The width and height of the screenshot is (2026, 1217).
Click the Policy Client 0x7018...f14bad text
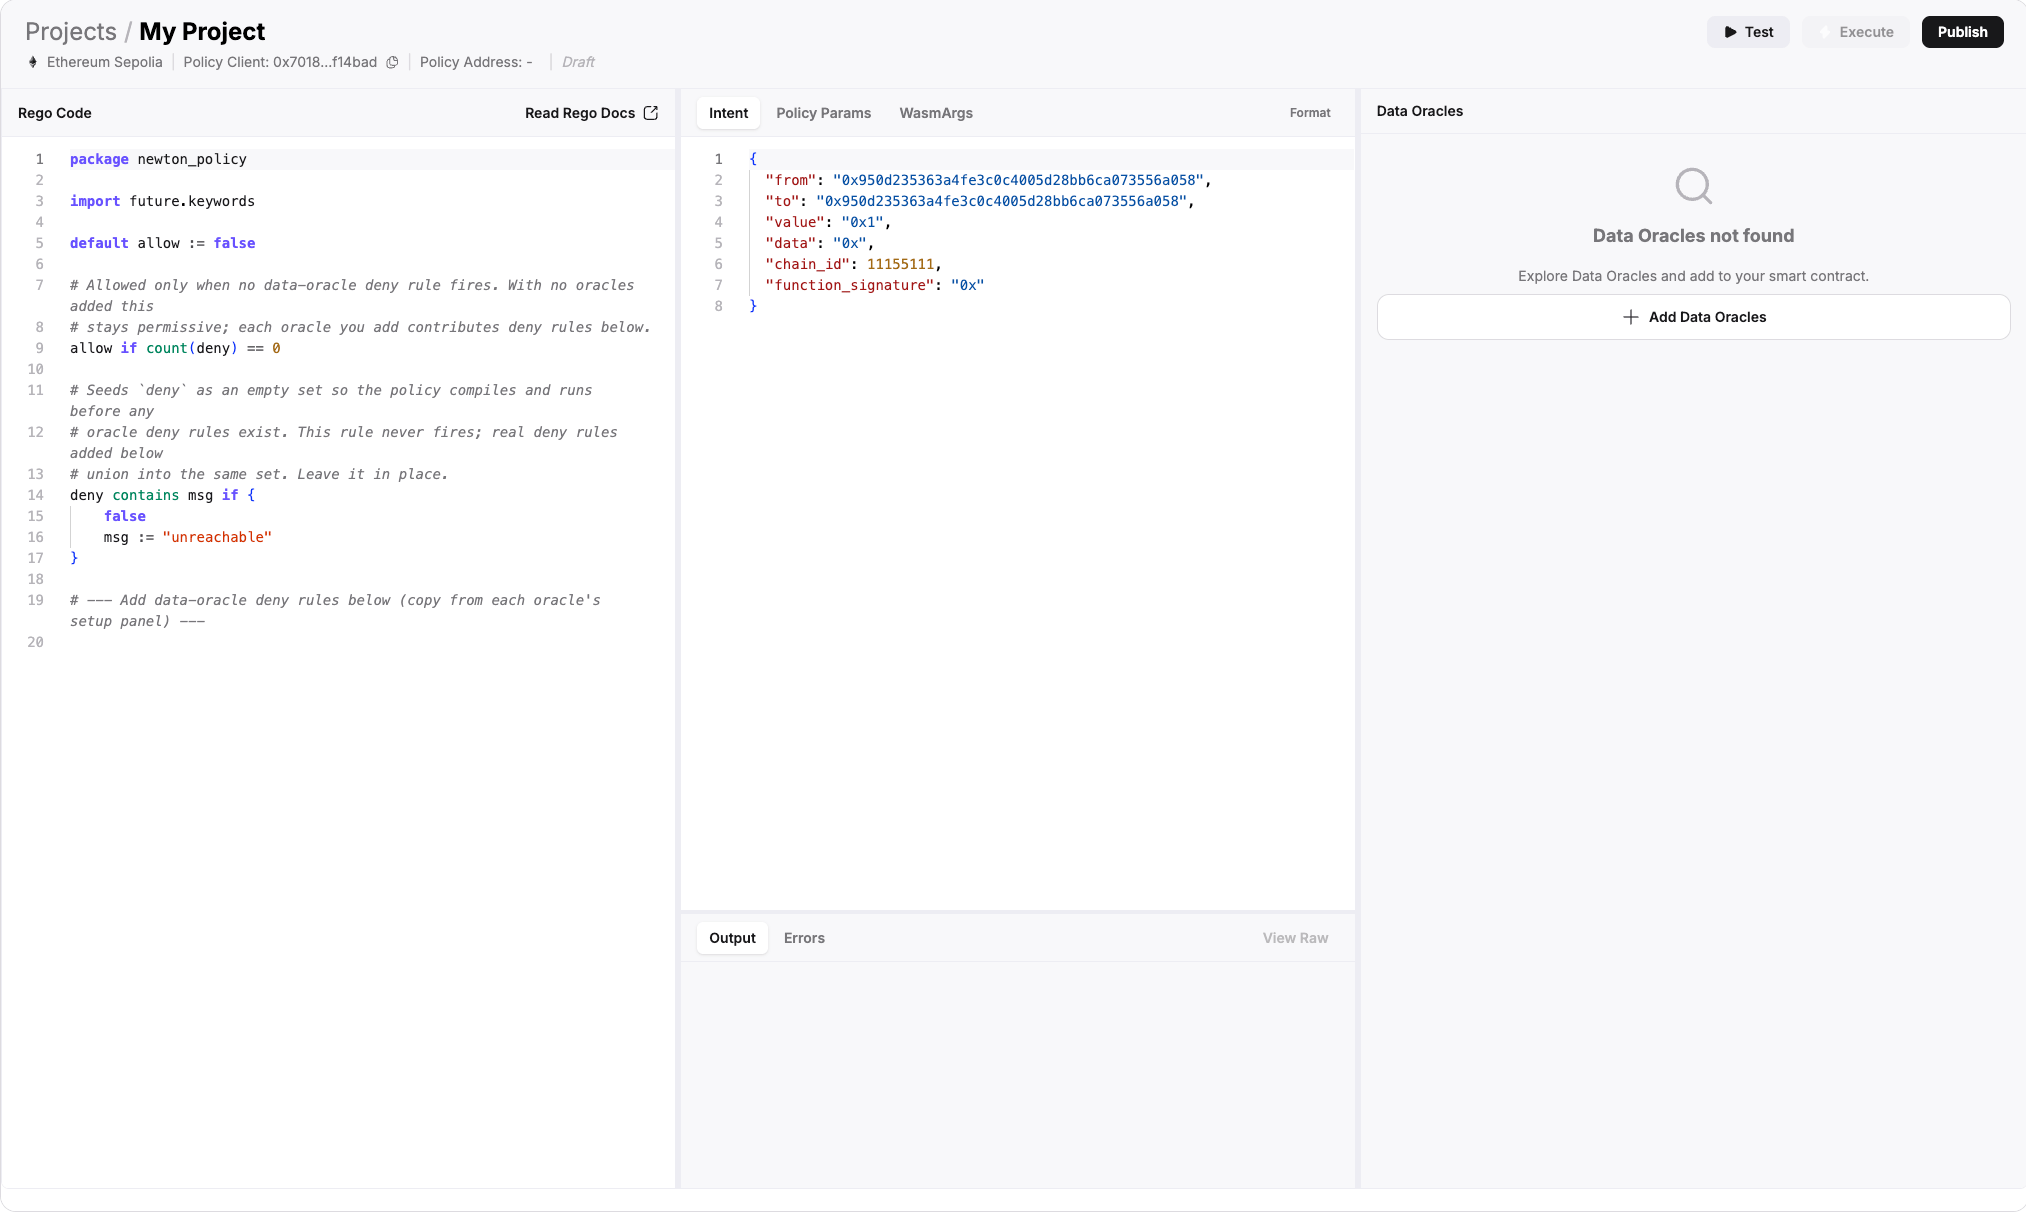280,62
